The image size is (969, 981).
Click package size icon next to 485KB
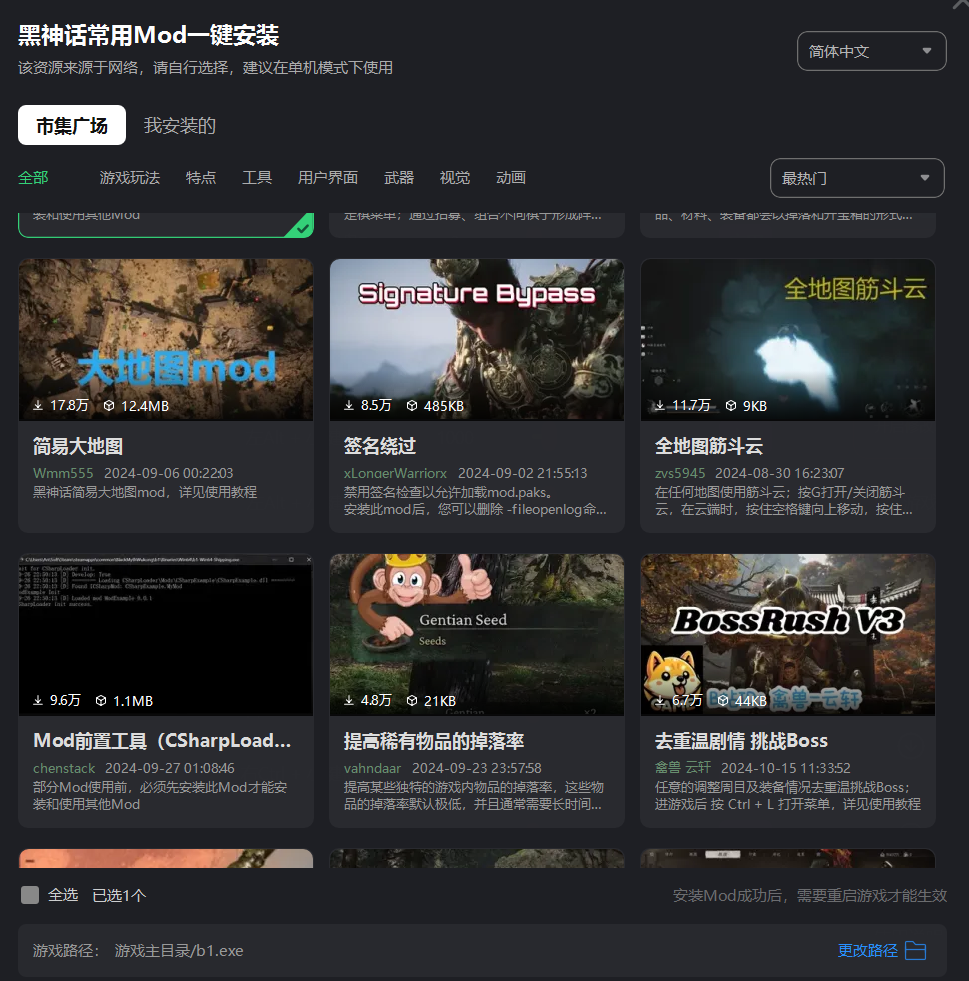pos(412,405)
